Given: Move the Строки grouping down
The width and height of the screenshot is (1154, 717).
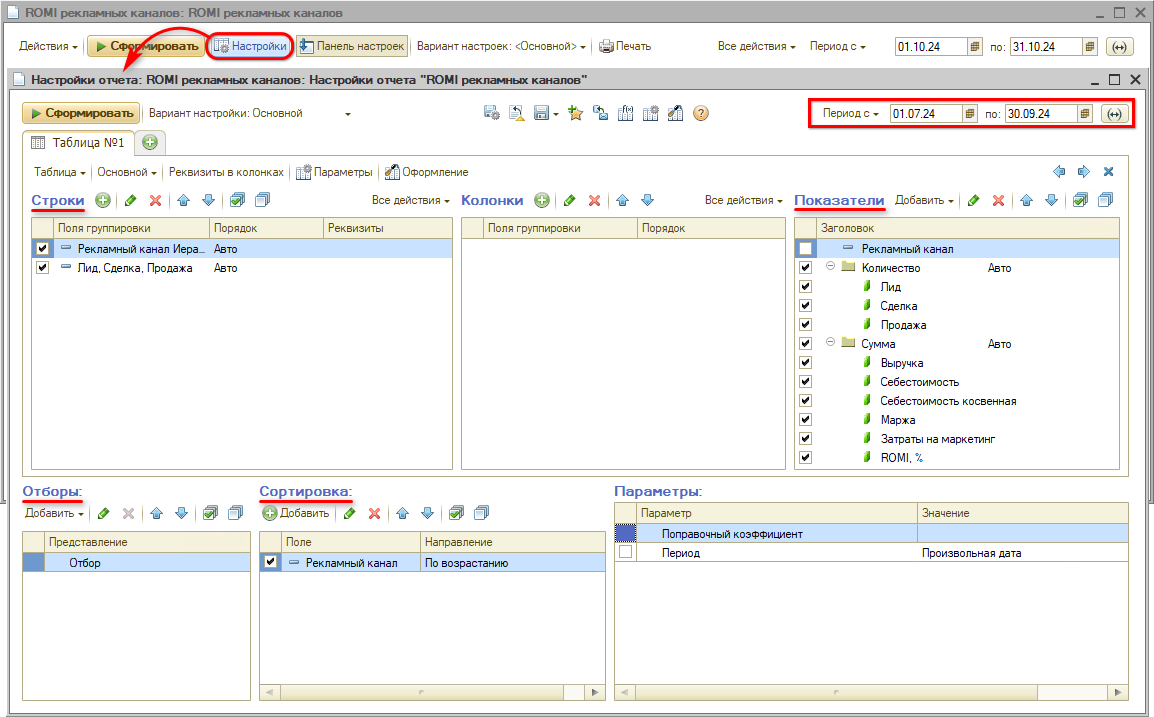Looking at the screenshot, I should tap(208, 200).
